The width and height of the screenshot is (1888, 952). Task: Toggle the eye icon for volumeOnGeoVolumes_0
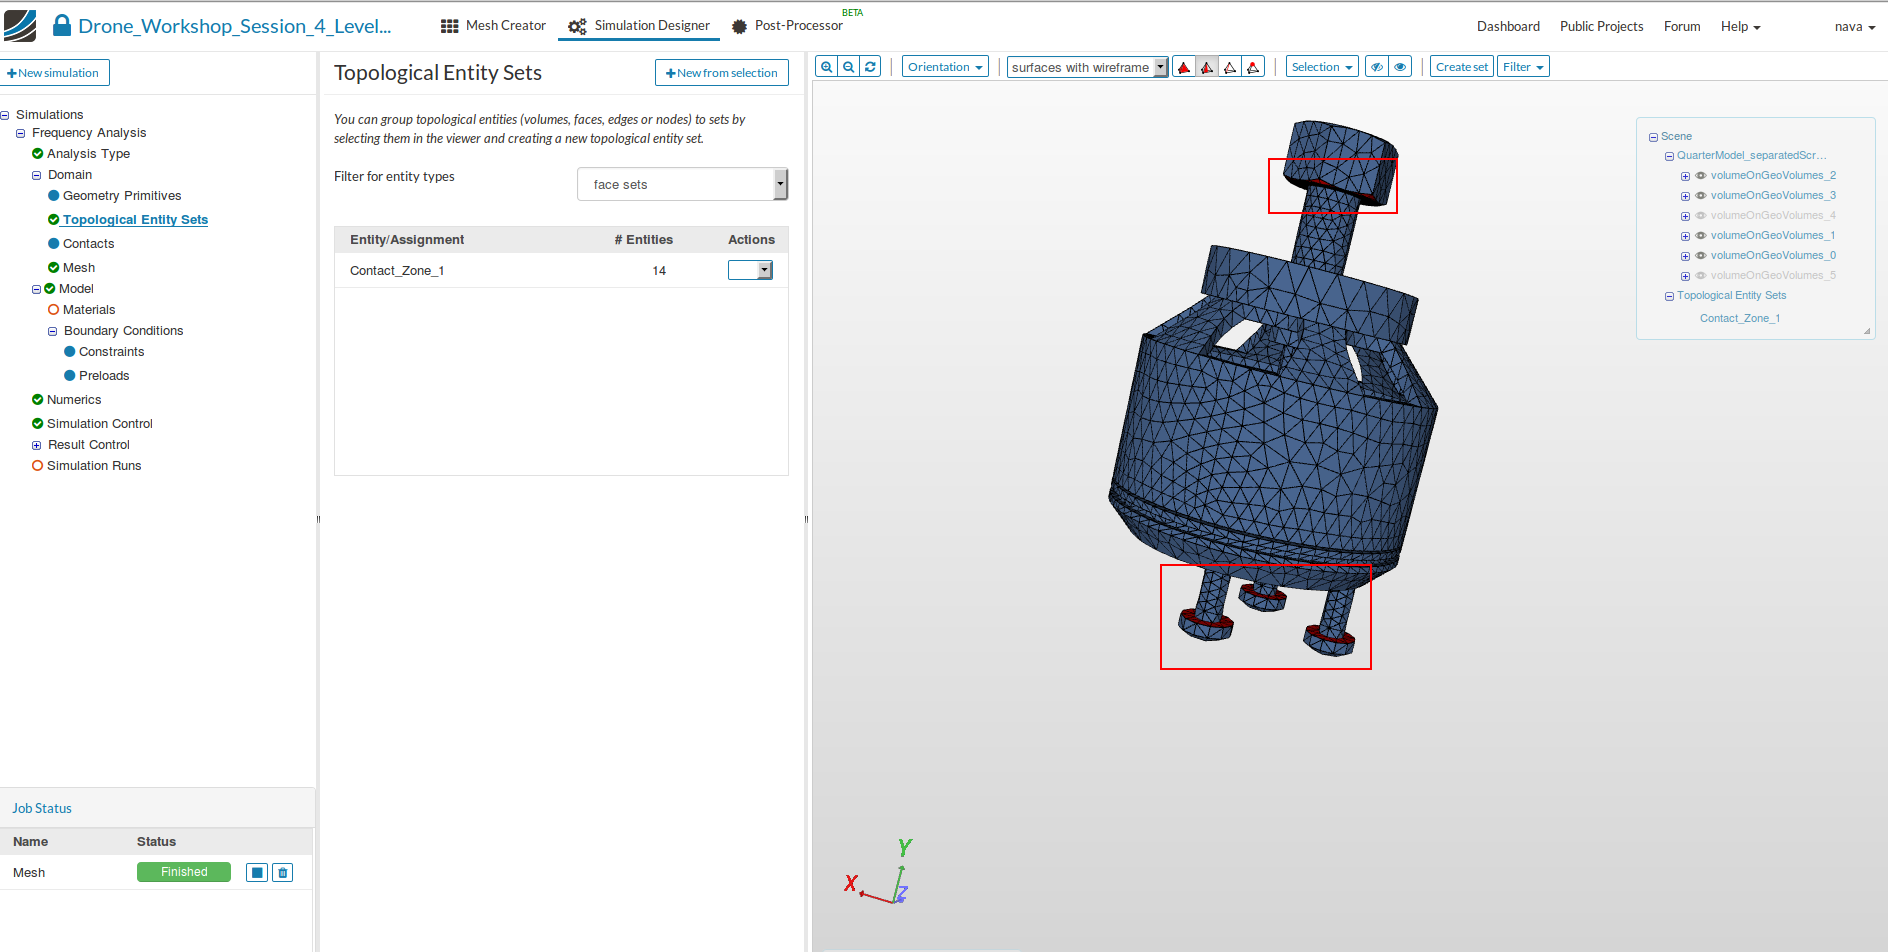1700,256
